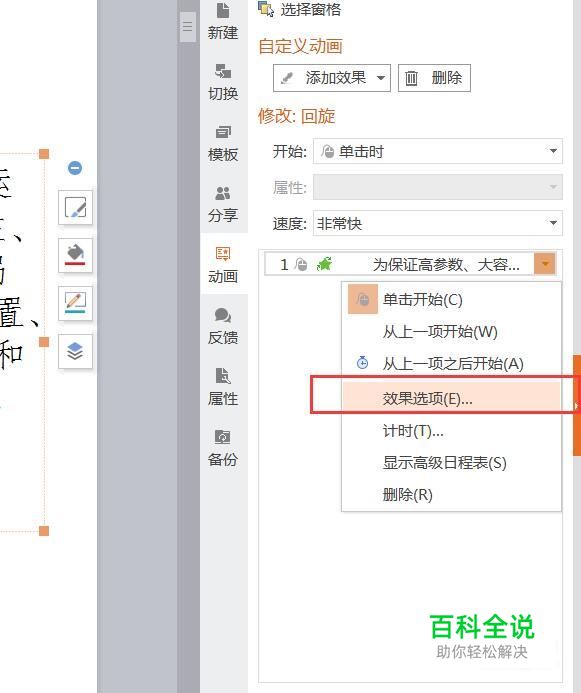Click the top-right handle of the text box

pos(44,154)
